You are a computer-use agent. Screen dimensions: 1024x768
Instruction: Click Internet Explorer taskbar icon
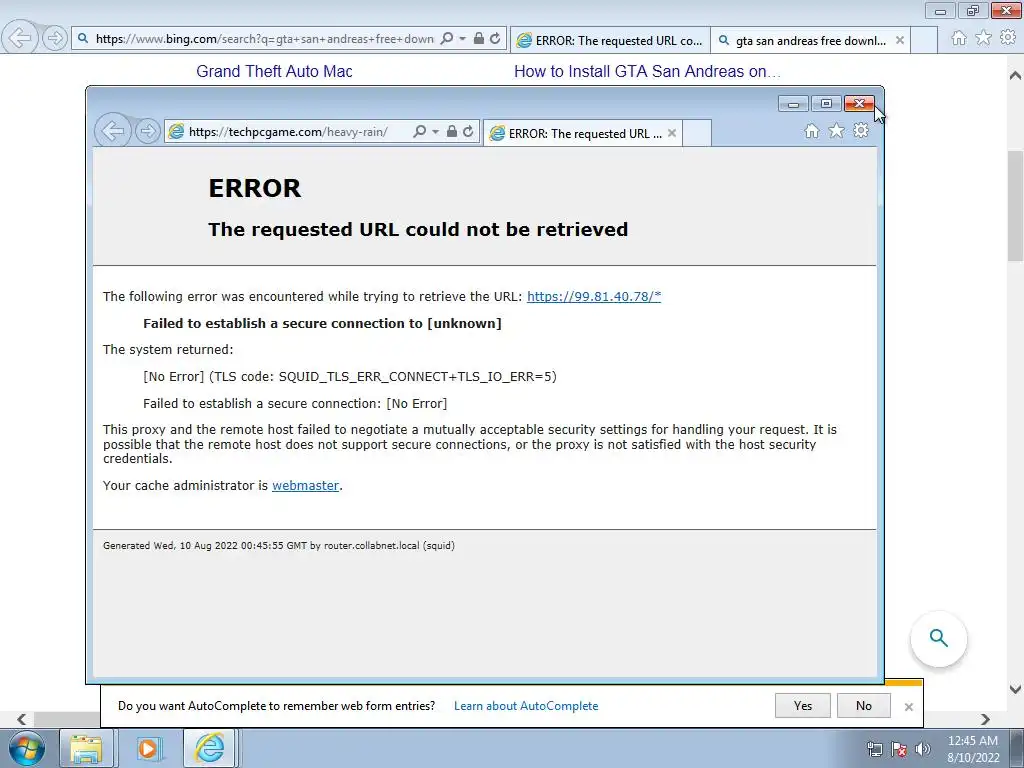(x=209, y=748)
